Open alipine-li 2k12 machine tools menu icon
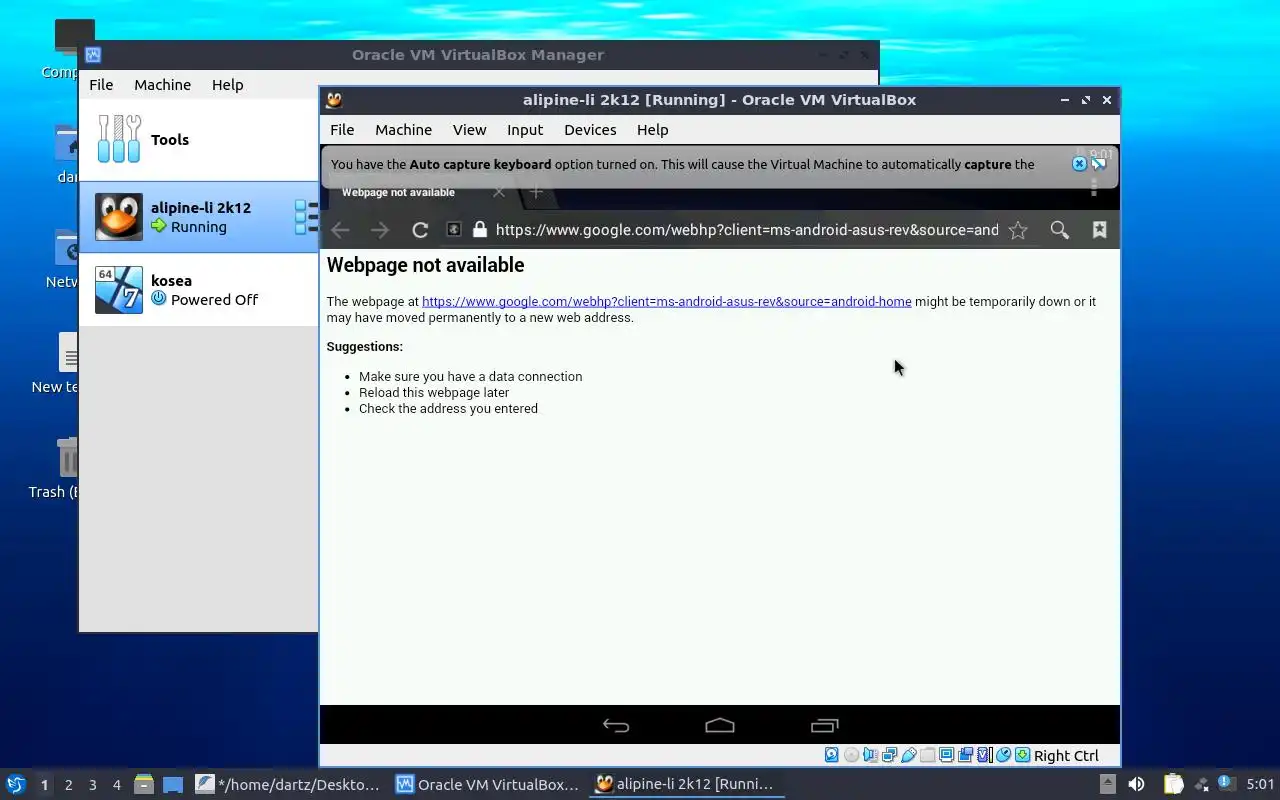 coord(305,217)
